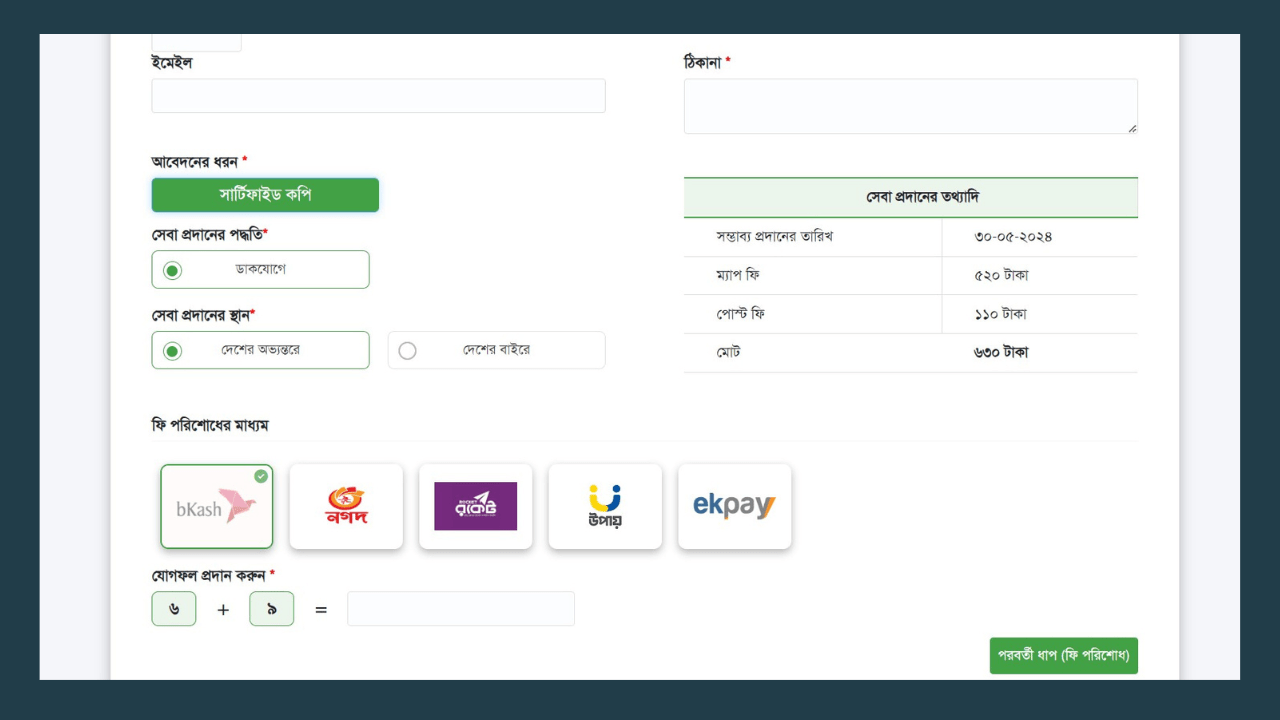Click the সেবা প্রদানের স্থান label
This screenshot has width=1280, height=720.
coord(203,315)
